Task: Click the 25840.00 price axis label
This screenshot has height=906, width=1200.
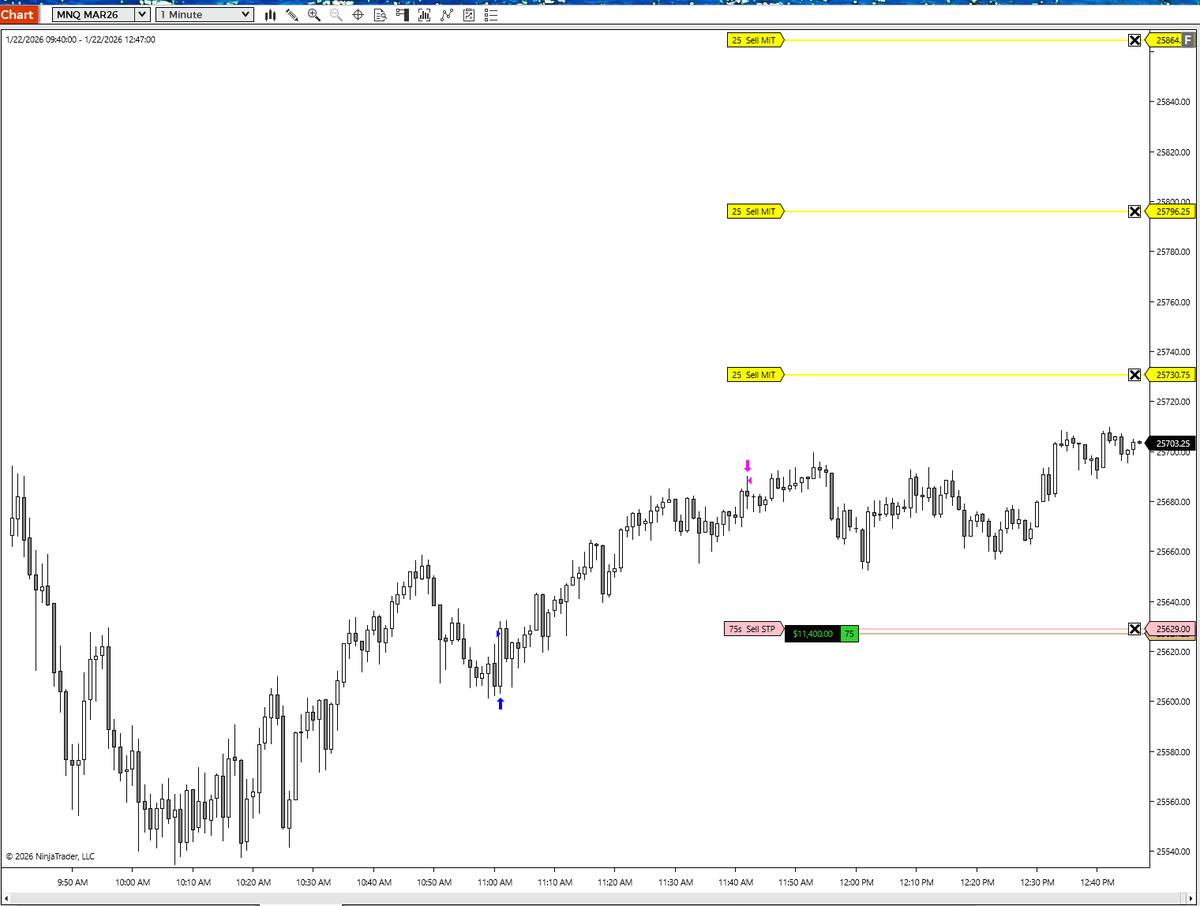Action: (x=1174, y=102)
